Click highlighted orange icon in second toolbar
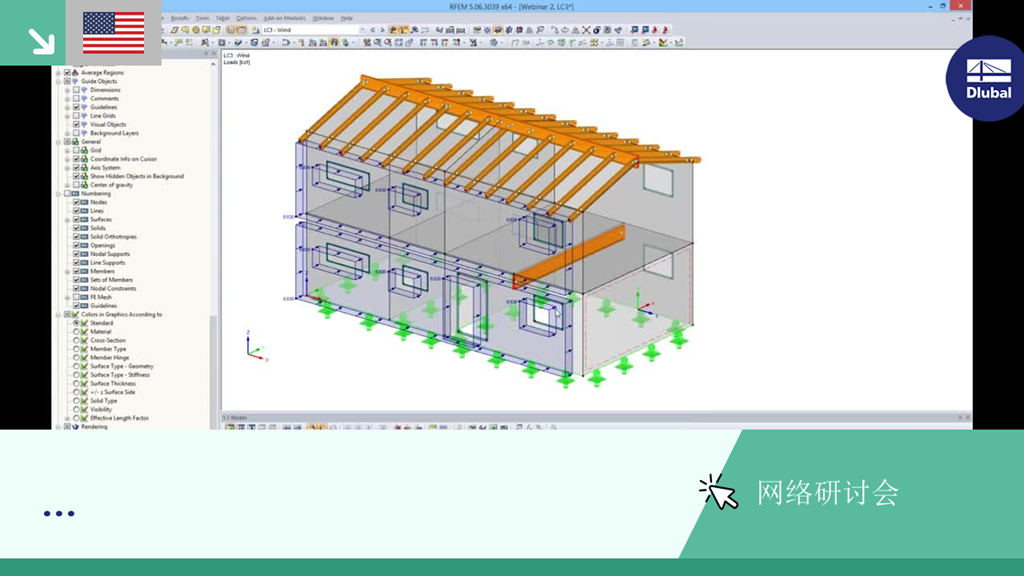 click(x=334, y=42)
